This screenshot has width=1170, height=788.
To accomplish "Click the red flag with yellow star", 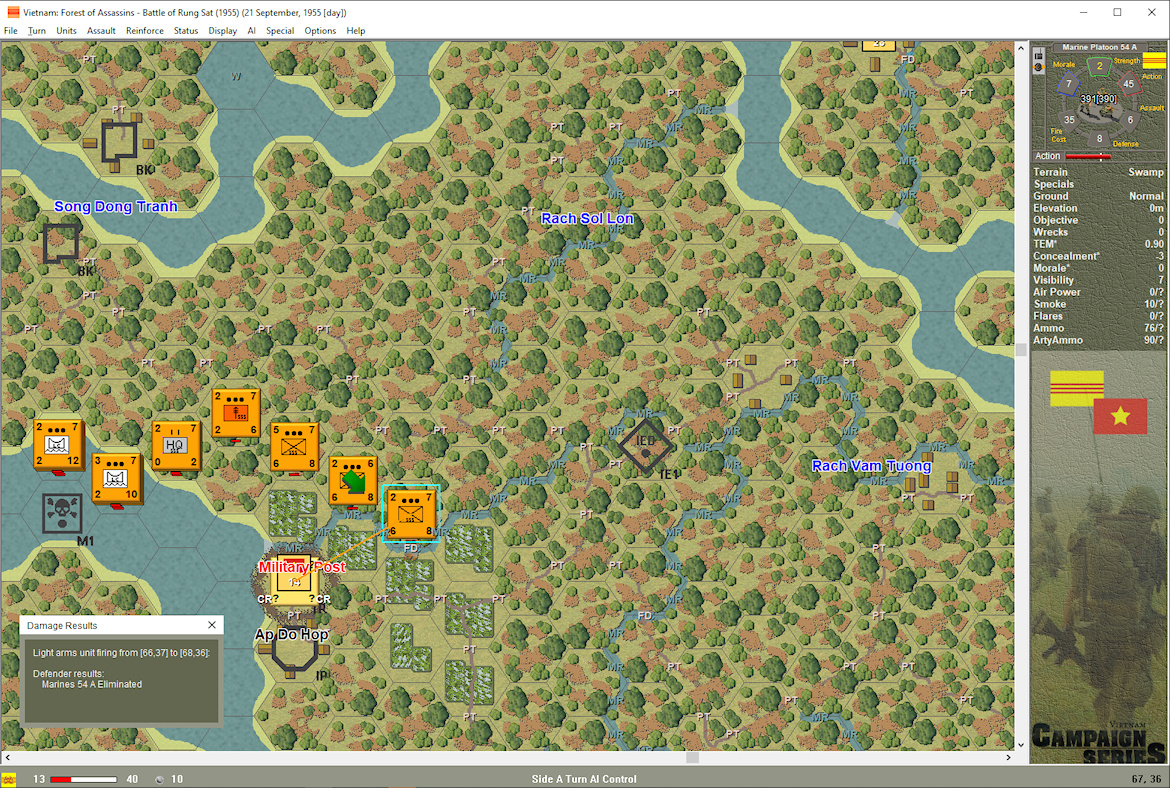I will (1120, 416).
